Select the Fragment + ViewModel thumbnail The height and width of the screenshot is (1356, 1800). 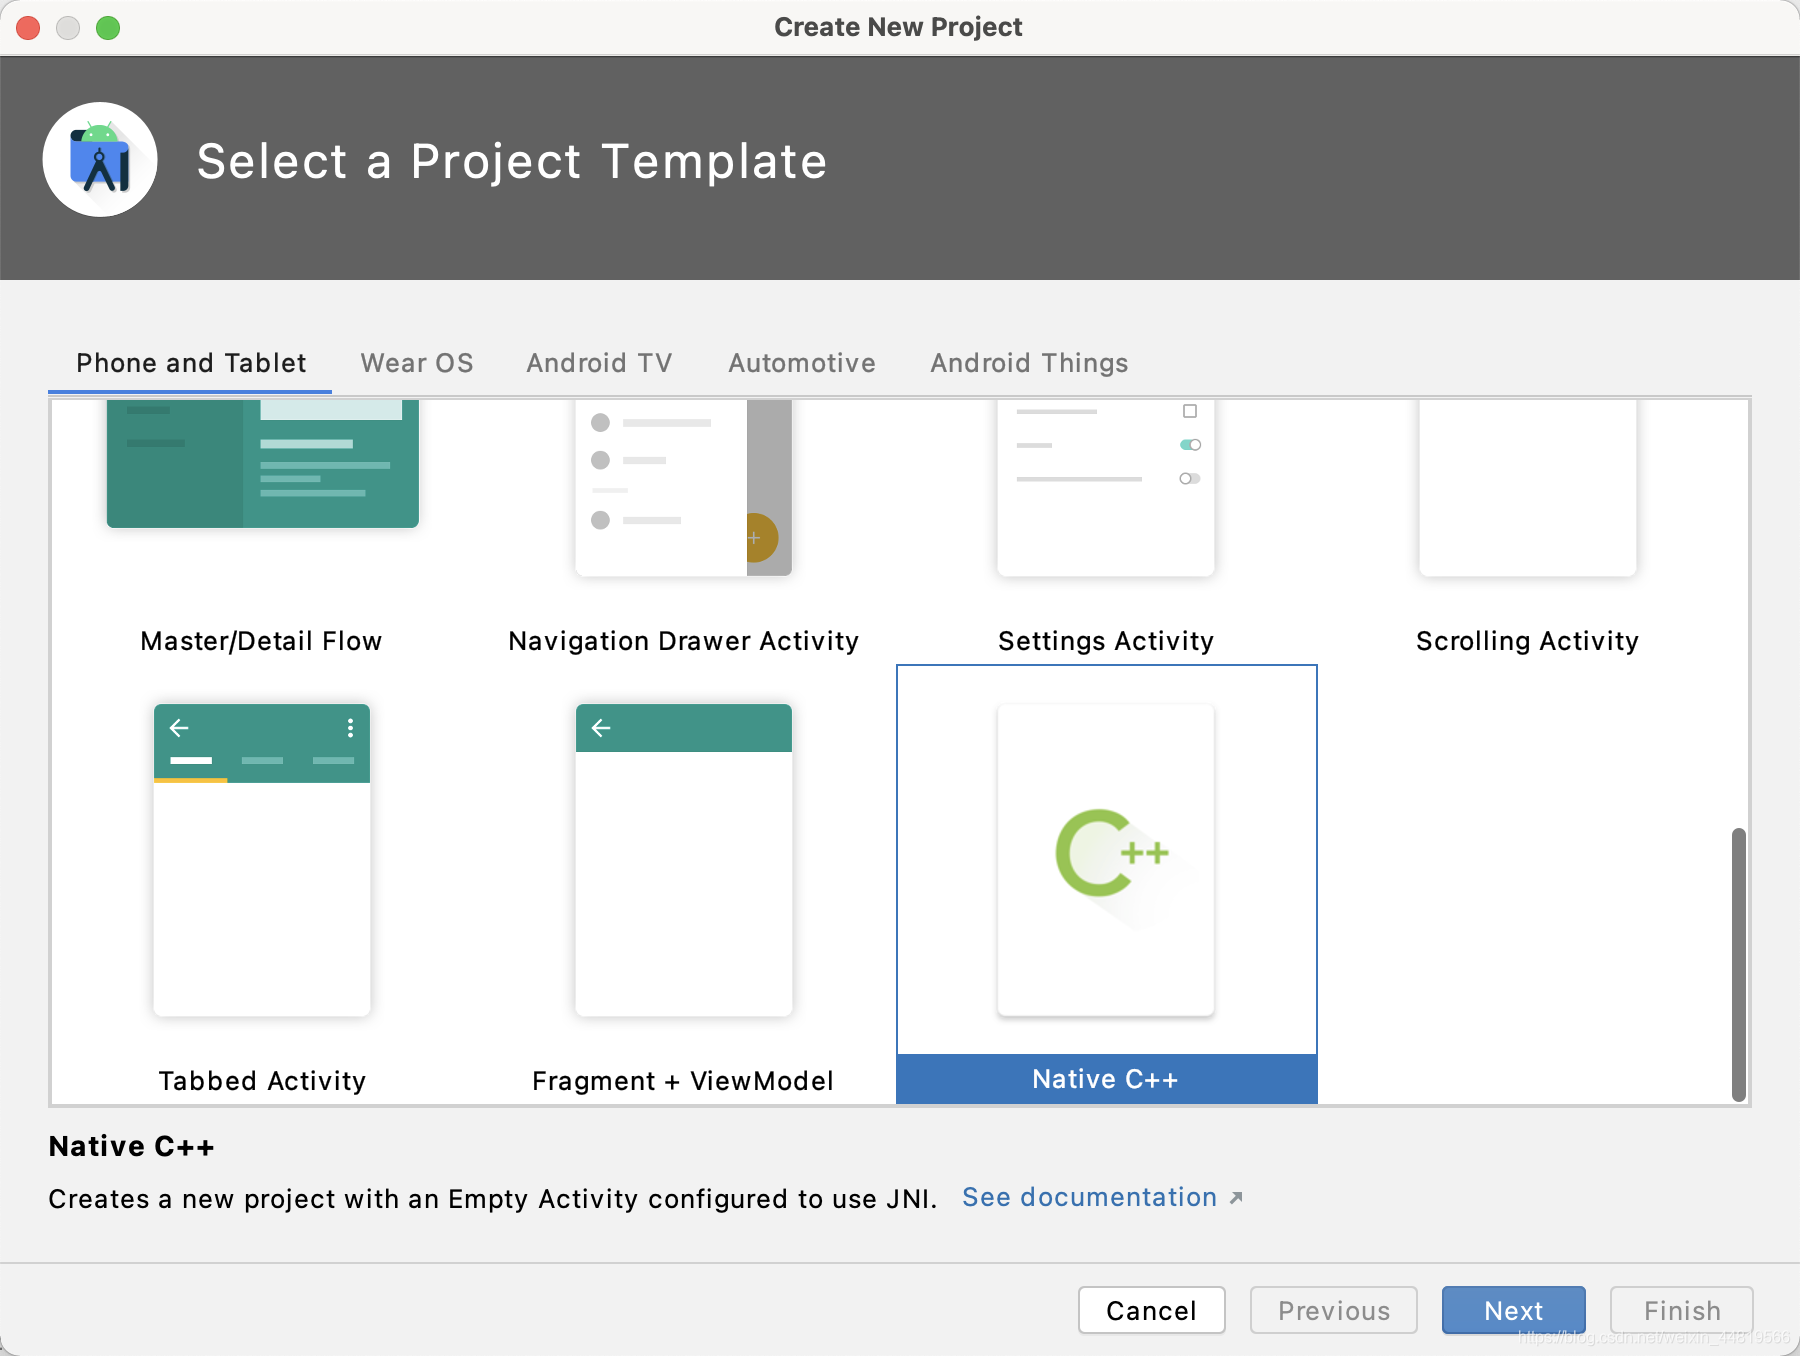pos(684,860)
